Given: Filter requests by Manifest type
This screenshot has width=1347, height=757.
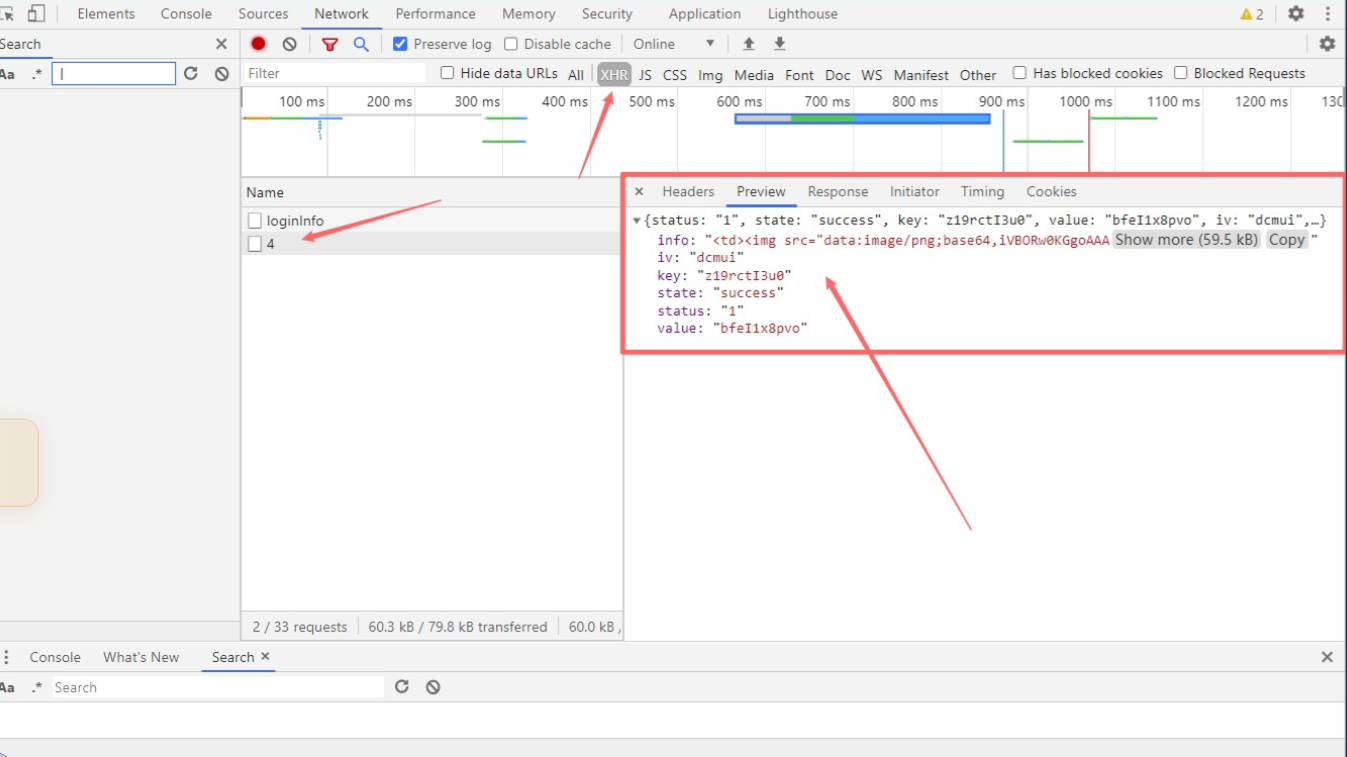Looking at the screenshot, I should point(921,75).
